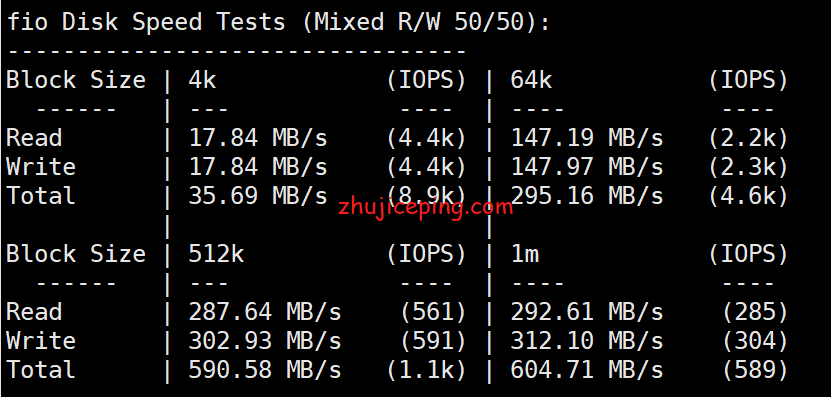
Task: Click the (589) IOPS value for 1m Total
Action: pyautogui.click(x=756, y=369)
